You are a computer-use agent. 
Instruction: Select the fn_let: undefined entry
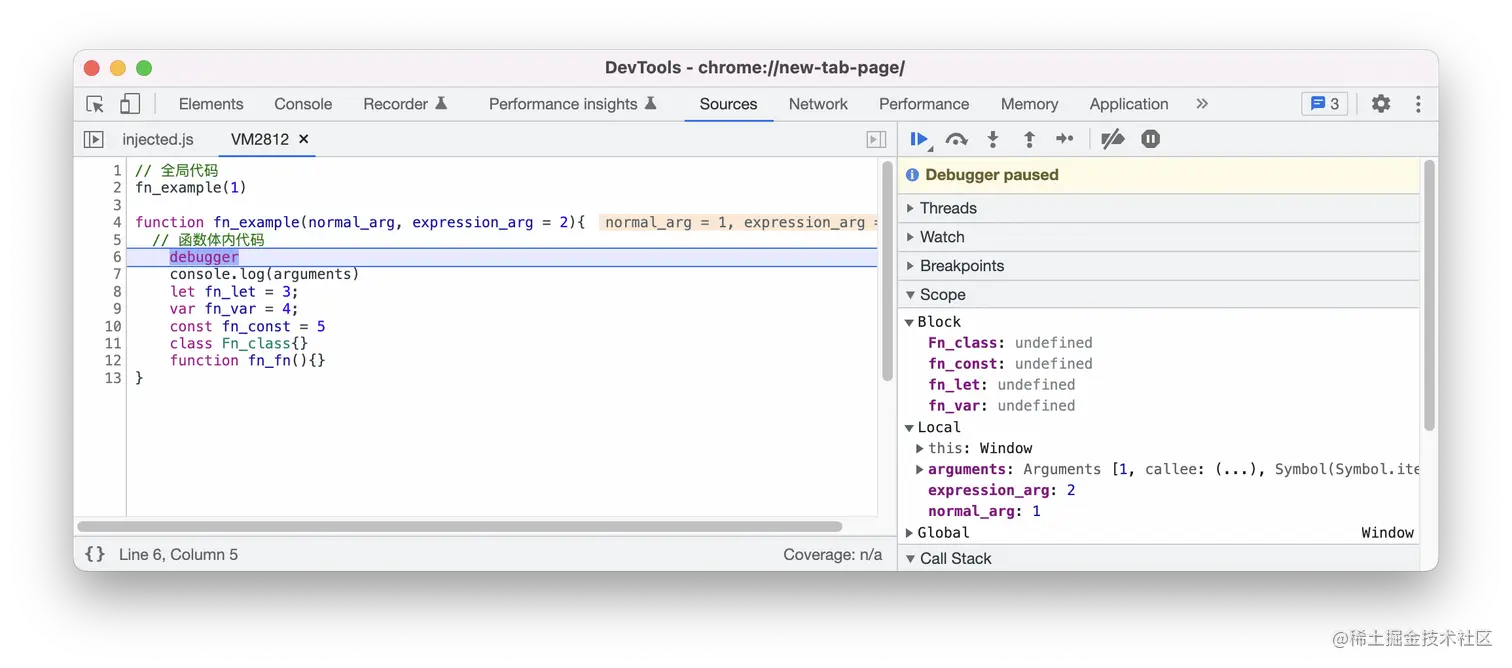[x=1002, y=385]
